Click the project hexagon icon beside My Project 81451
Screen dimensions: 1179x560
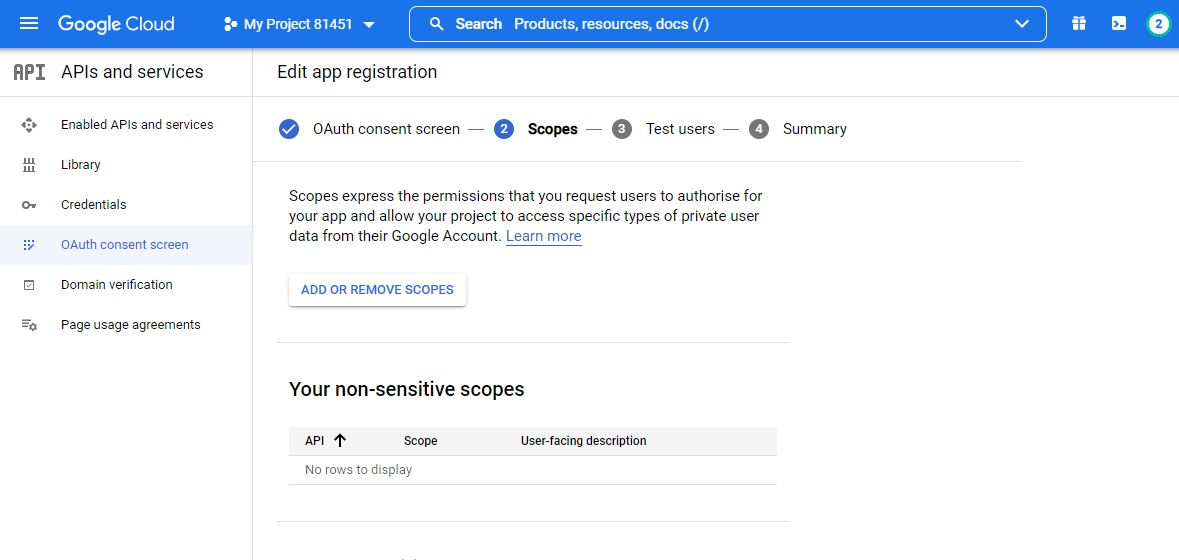[230, 24]
